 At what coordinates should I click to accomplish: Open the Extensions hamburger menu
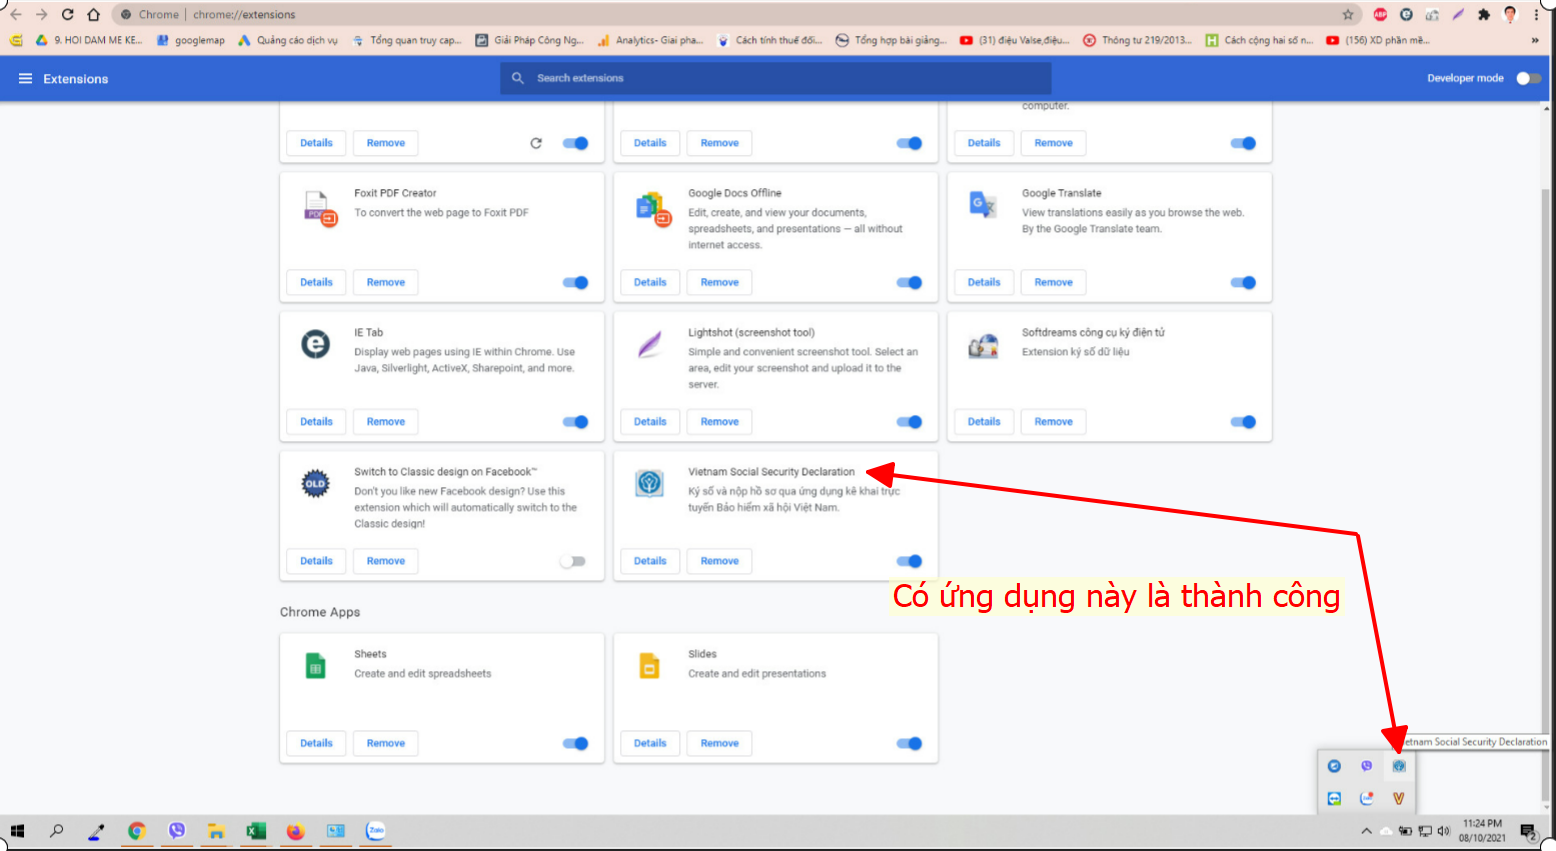click(x=25, y=78)
